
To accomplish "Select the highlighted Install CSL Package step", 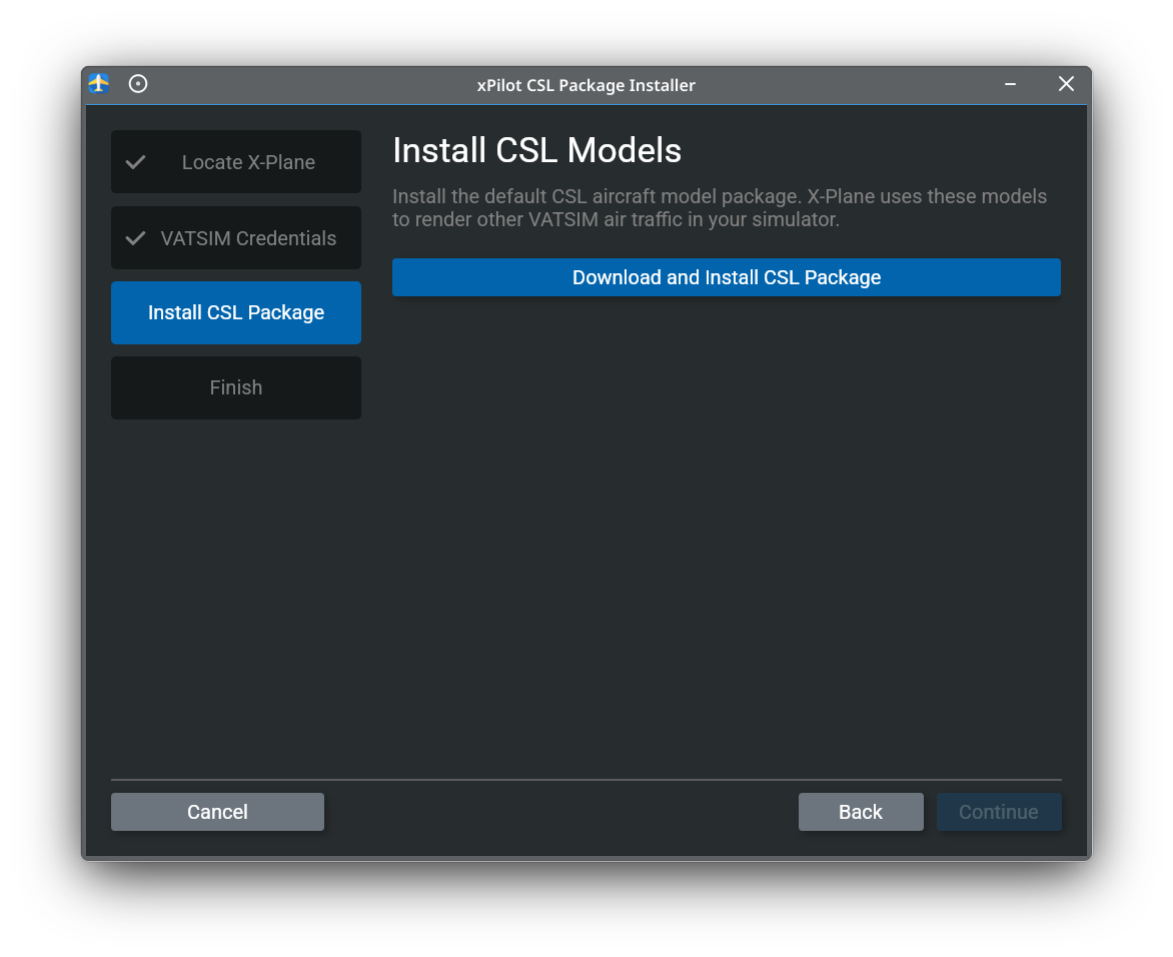I will (x=236, y=312).
